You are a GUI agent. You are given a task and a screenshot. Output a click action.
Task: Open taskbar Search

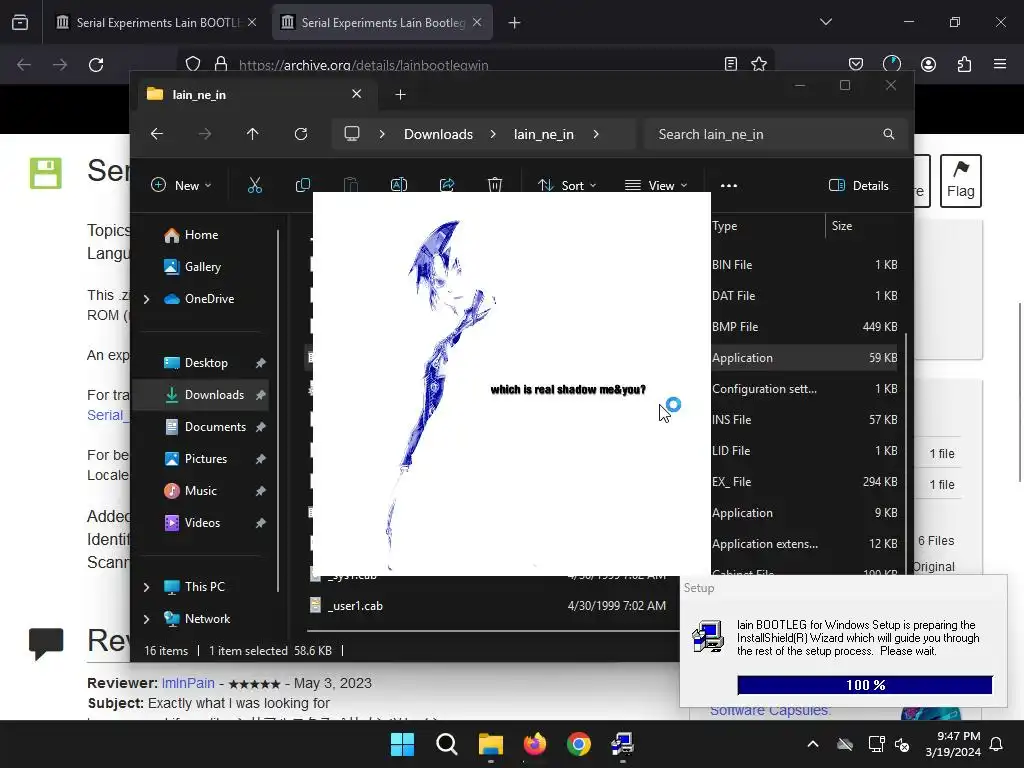447,744
